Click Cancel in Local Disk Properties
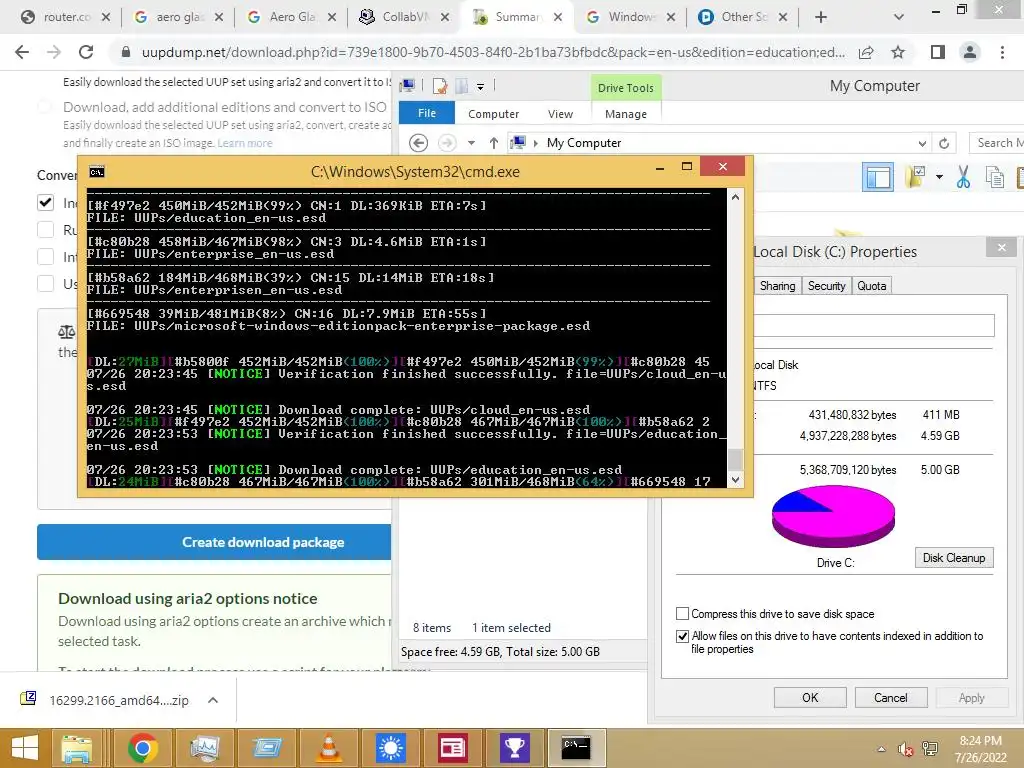 [891, 697]
